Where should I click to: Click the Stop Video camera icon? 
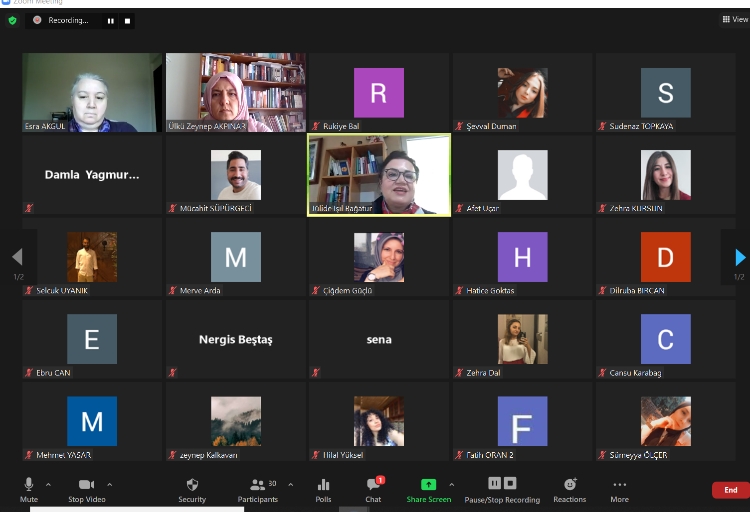click(86, 484)
